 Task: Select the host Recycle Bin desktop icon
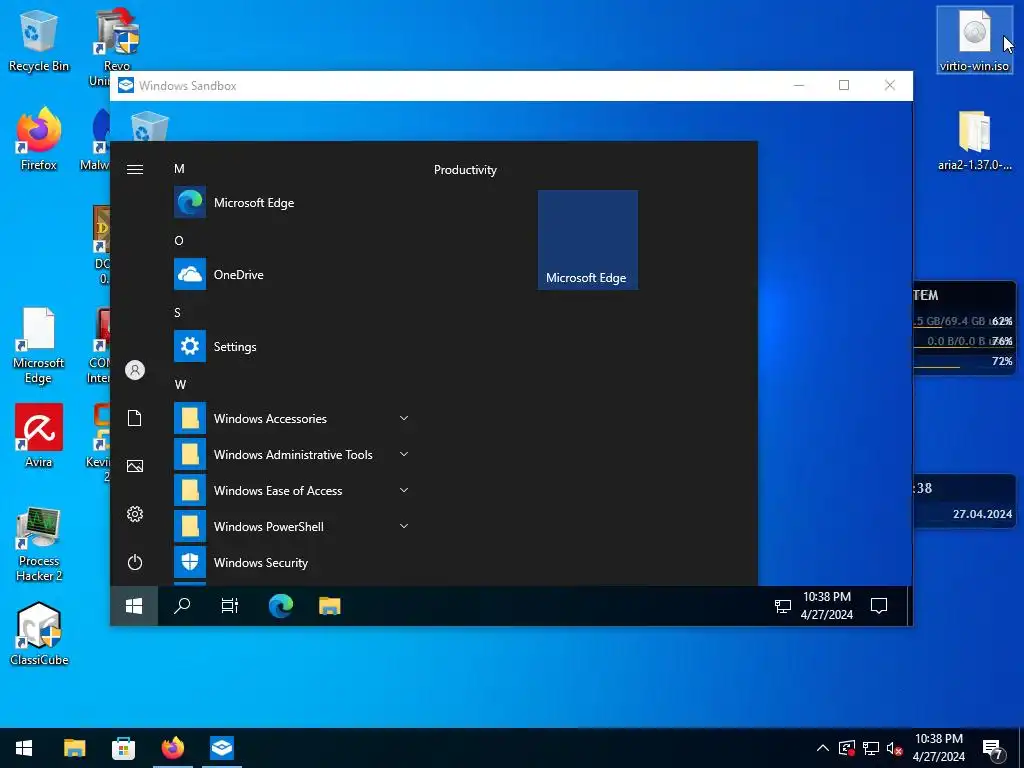coord(39,42)
